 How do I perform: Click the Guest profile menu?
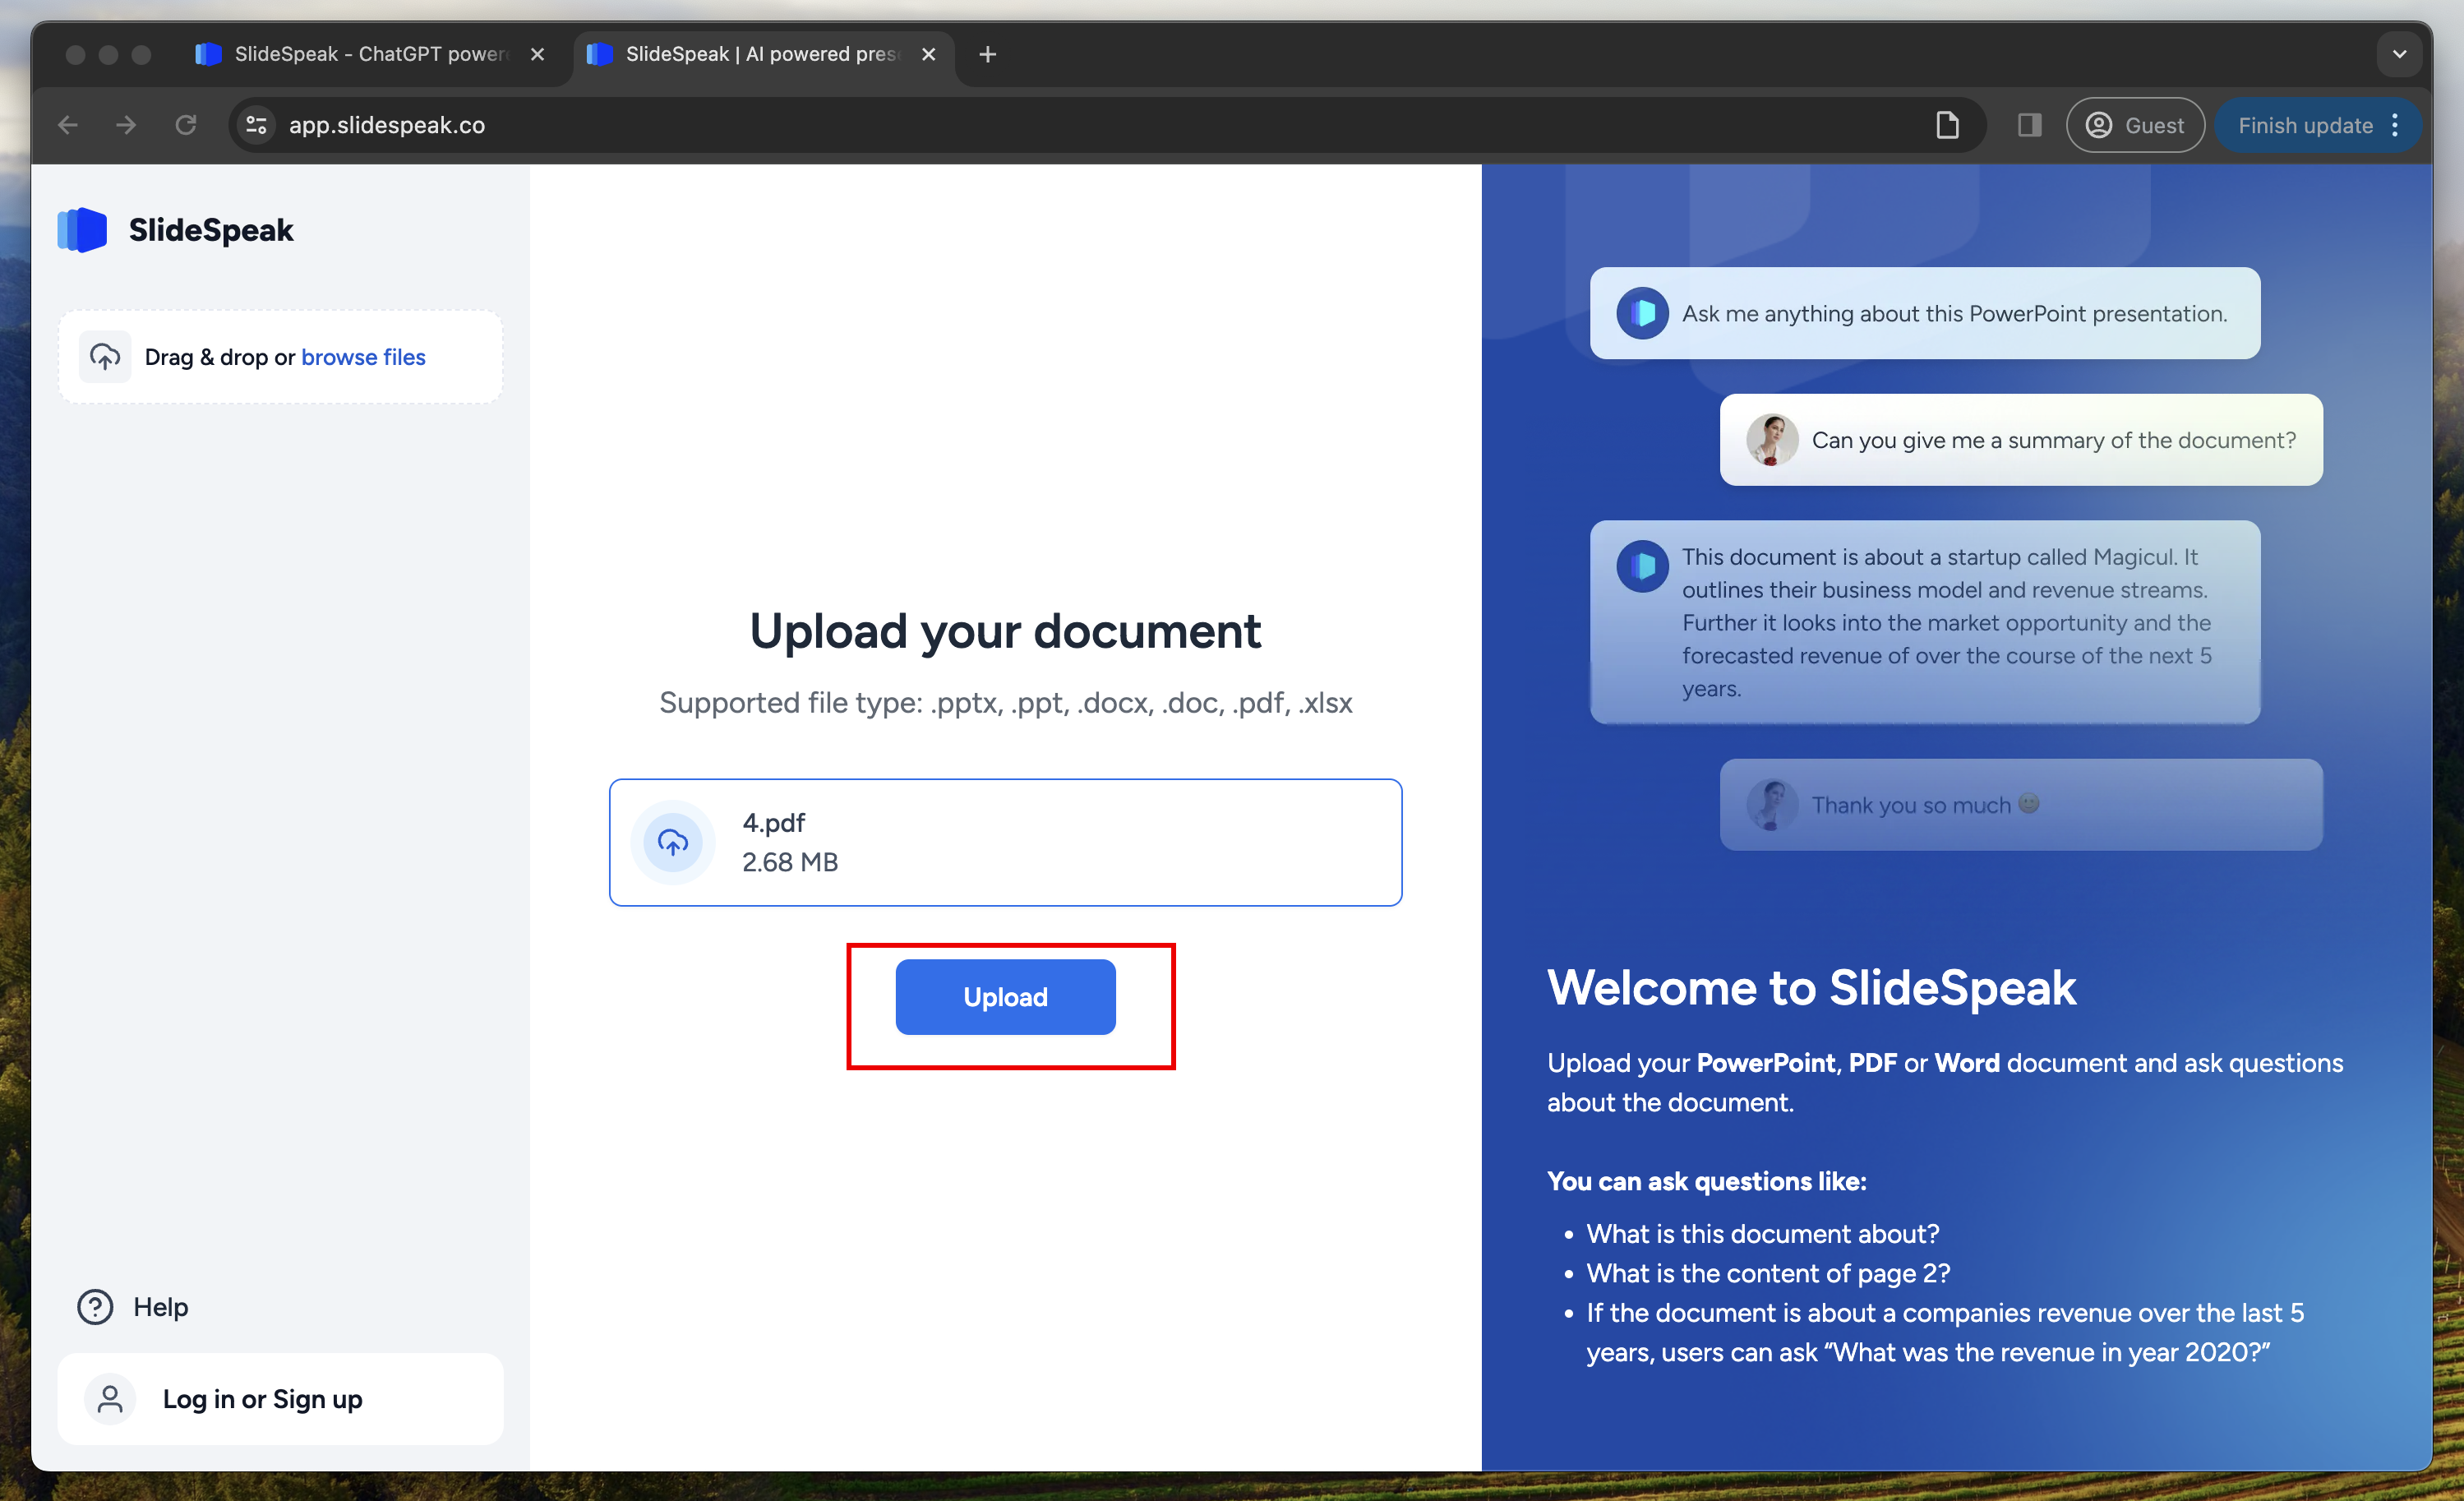(2135, 123)
